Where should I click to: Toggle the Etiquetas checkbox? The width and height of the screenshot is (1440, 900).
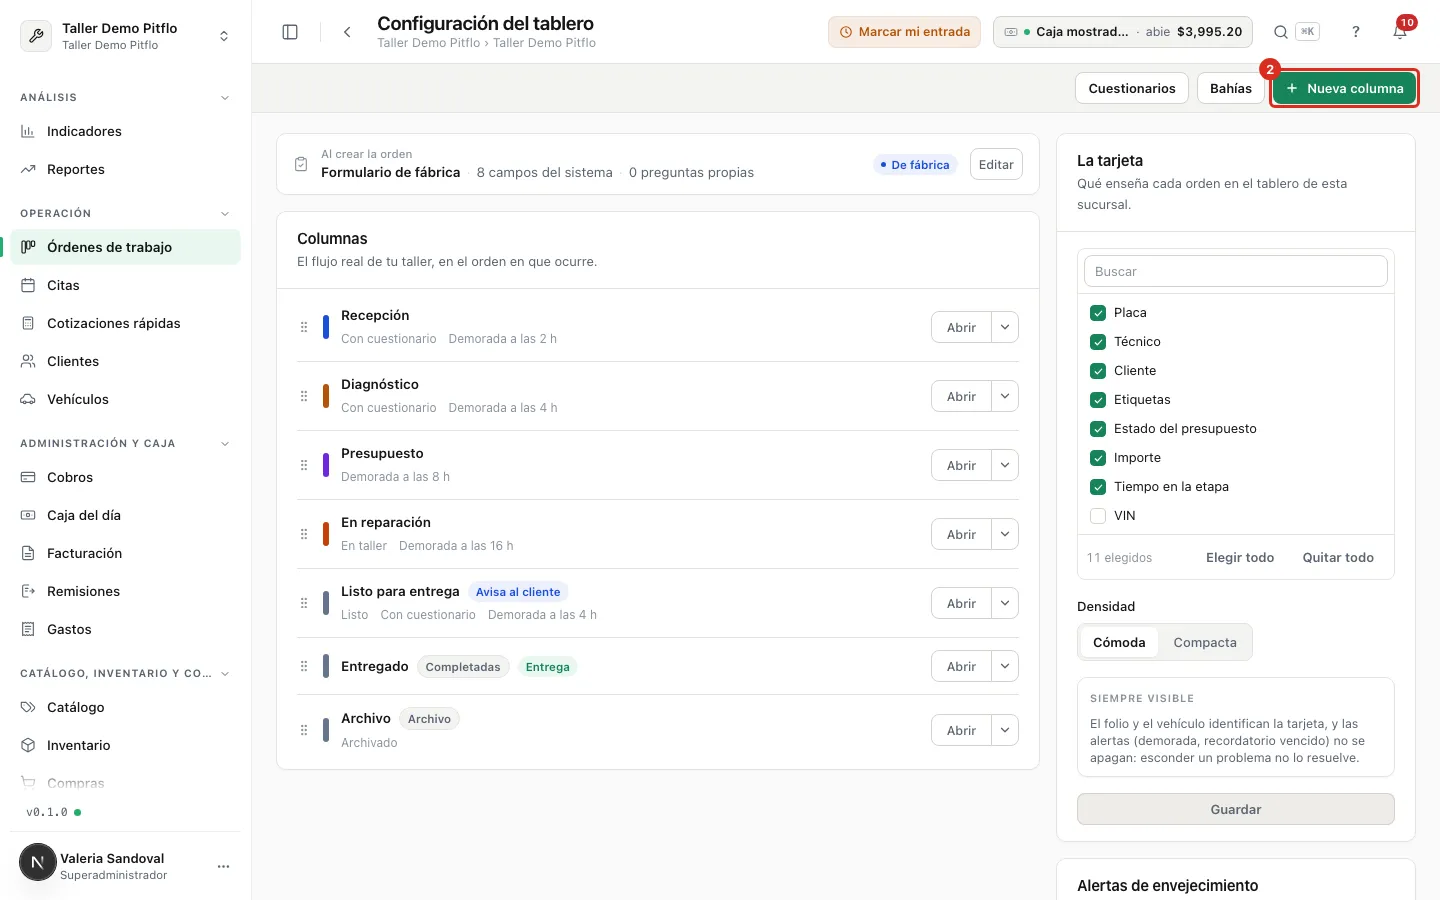coord(1098,400)
